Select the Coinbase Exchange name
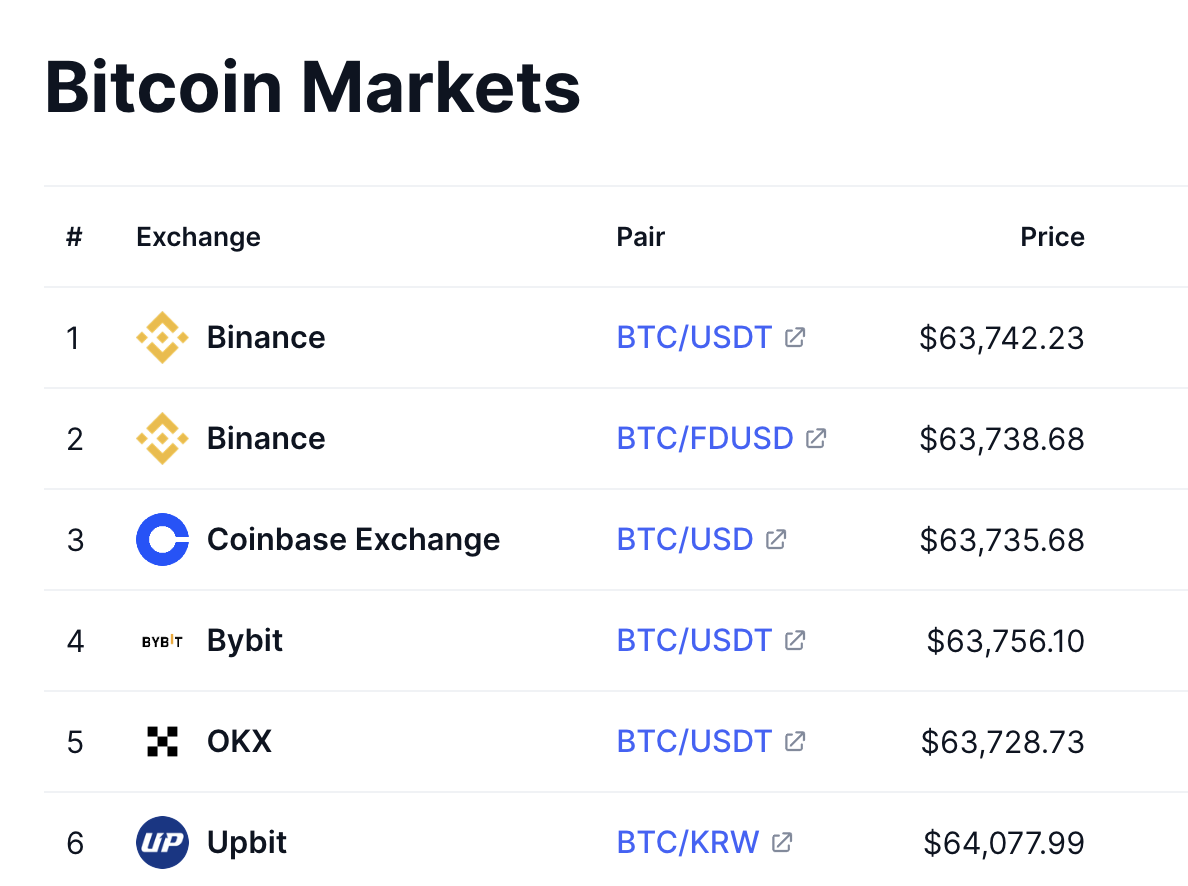The height and width of the screenshot is (886, 1188). click(x=353, y=540)
